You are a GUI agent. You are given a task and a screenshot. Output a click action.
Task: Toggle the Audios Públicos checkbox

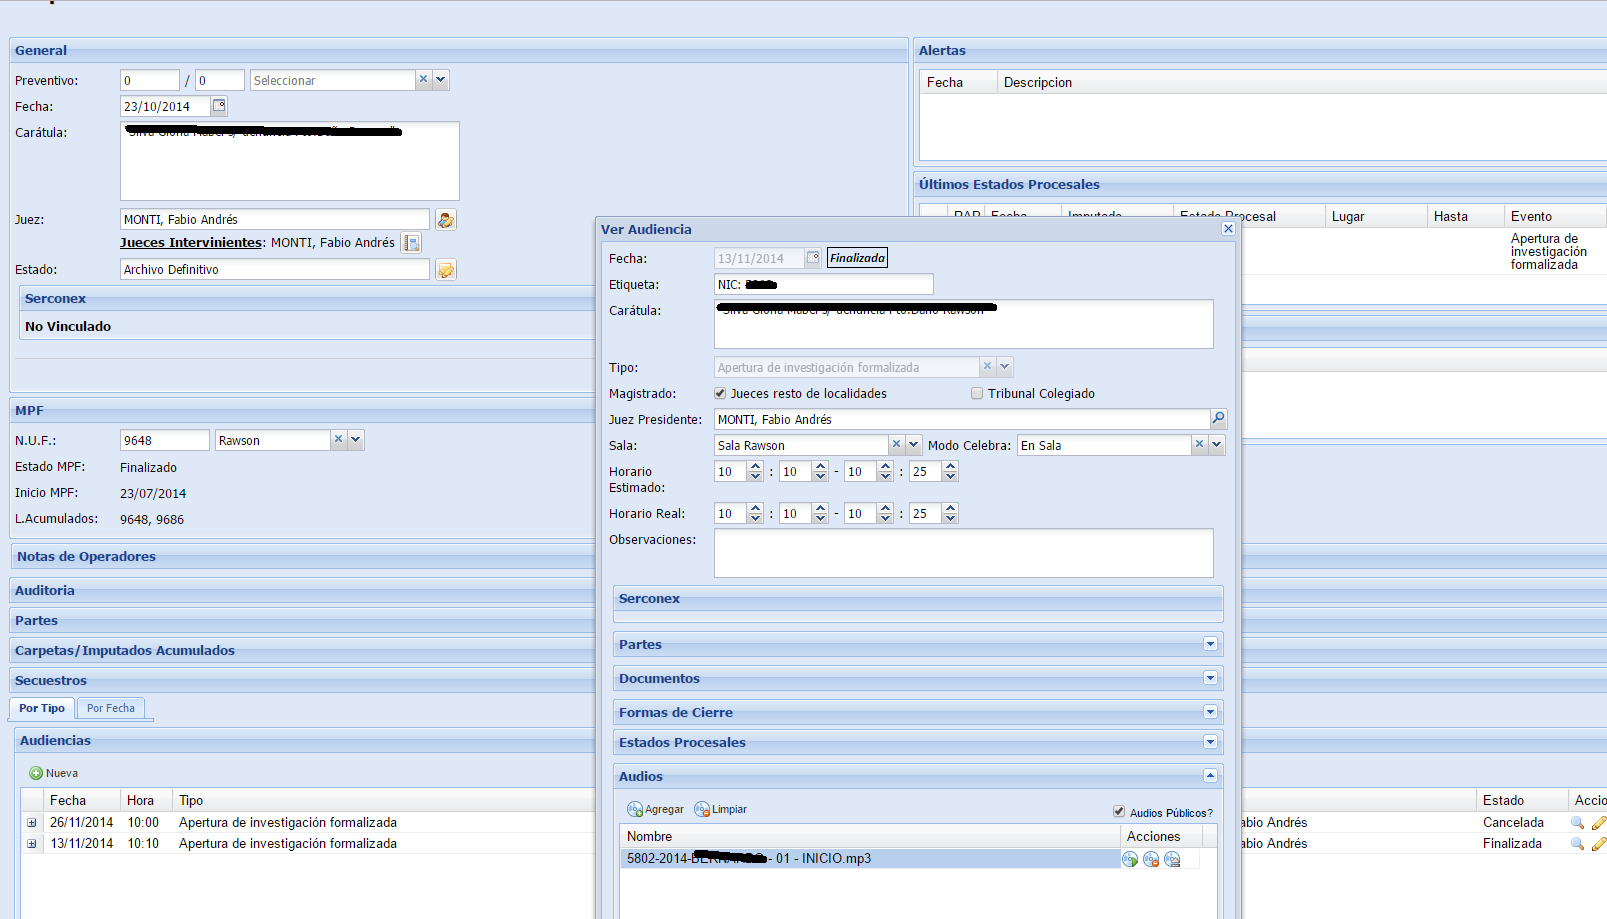[x=1119, y=812]
